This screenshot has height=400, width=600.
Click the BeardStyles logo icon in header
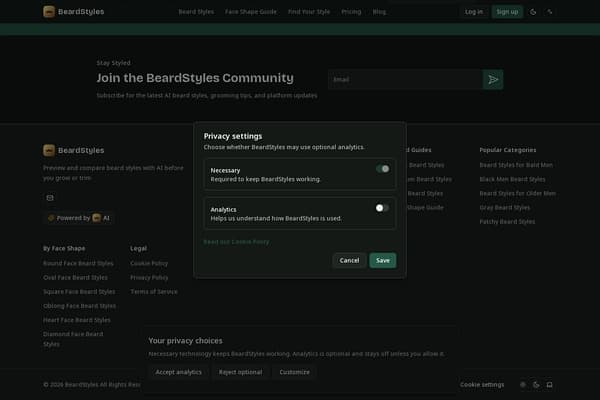coord(49,11)
